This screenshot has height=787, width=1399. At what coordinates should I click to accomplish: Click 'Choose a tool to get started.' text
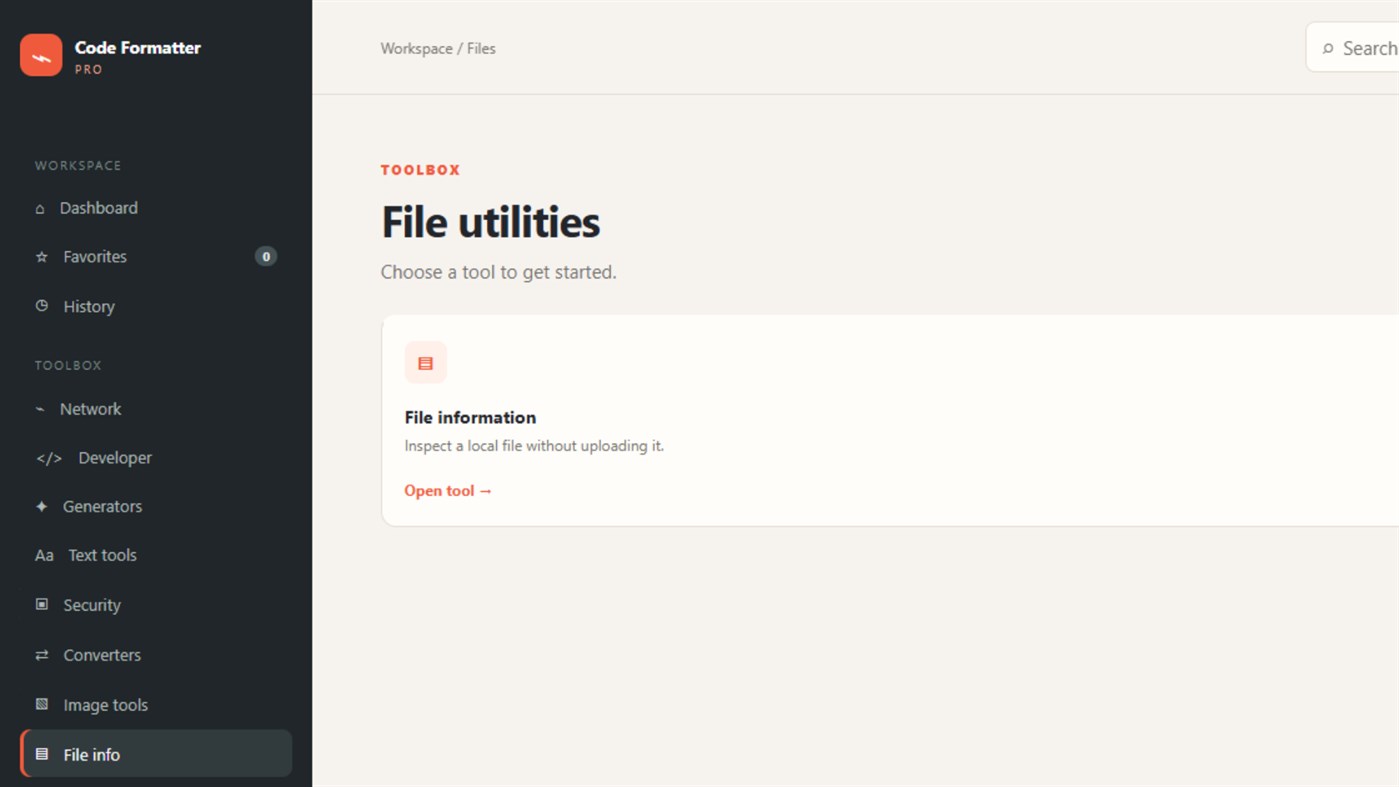[x=499, y=272]
